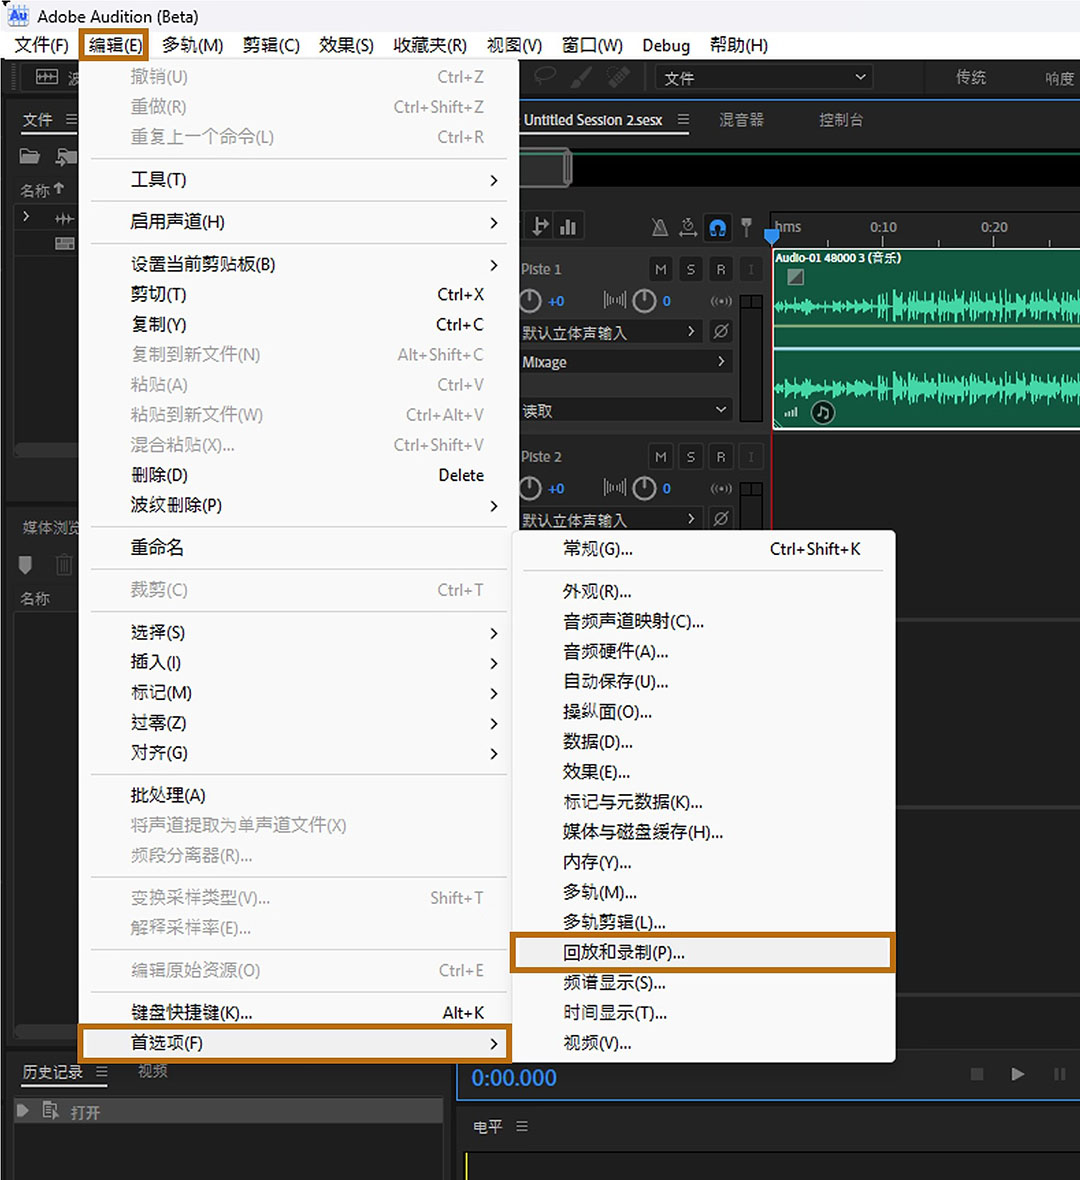Open the 效果(S) menu
Viewport: 1080px width, 1180px height.
(x=346, y=45)
